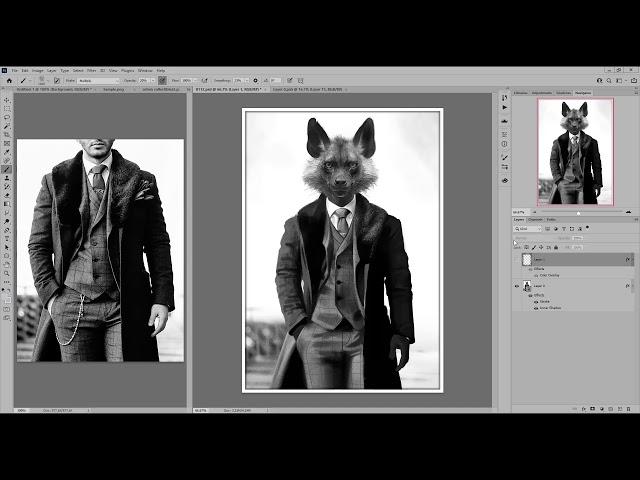Screen dimensions: 640x480
Task: Create a new group folder icon
Action: click(611, 409)
